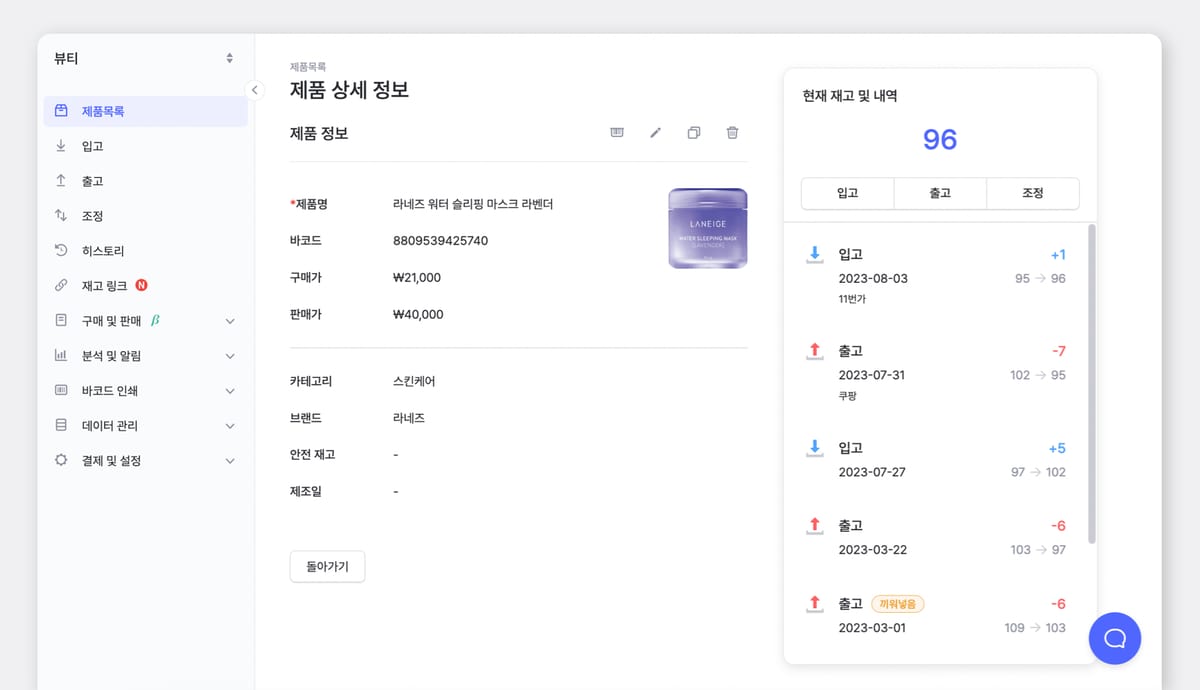
Task: Click the LANEIGE product thumbnail image
Action: pyautogui.click(x=707, y=227)
